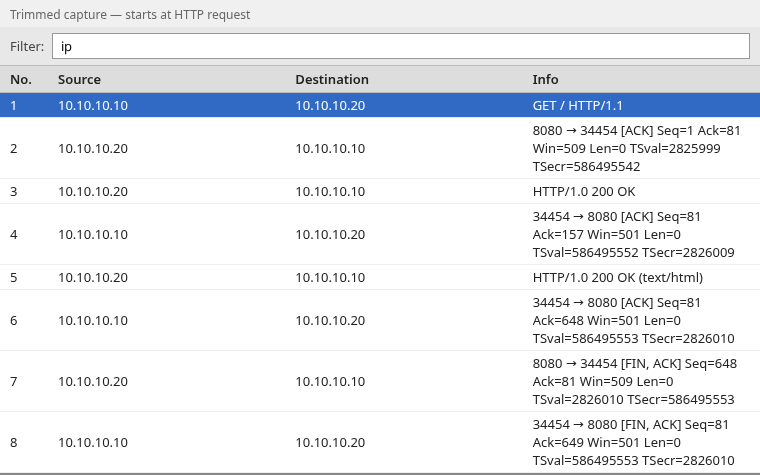Select the 'Ack=157 Win=501' info cell
Viewport: 760px width, 475px height.
633,235
